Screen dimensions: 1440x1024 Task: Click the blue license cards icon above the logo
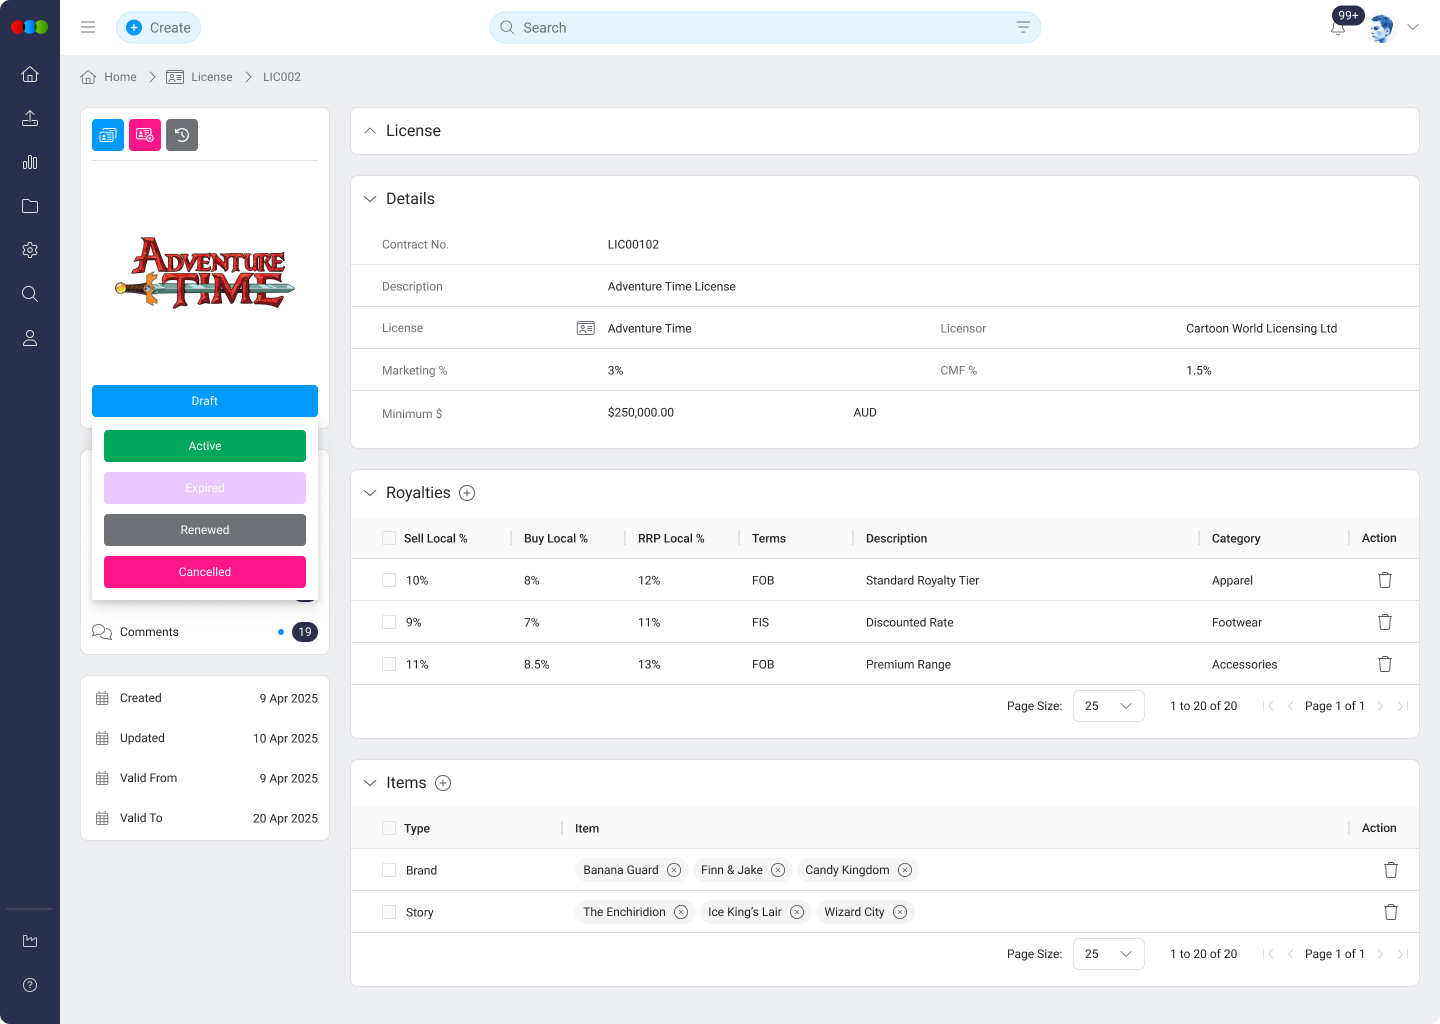coord(107,134)
